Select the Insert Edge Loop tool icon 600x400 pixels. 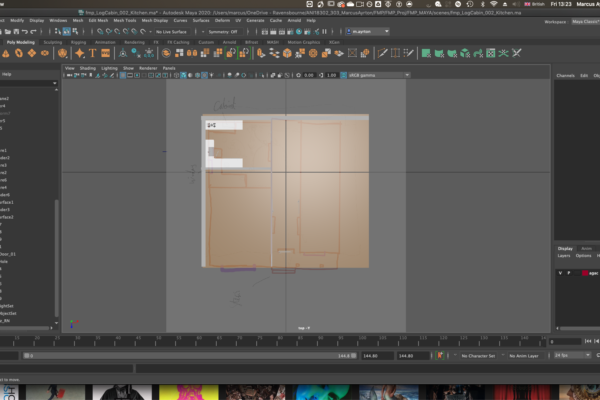click(395, 53)
